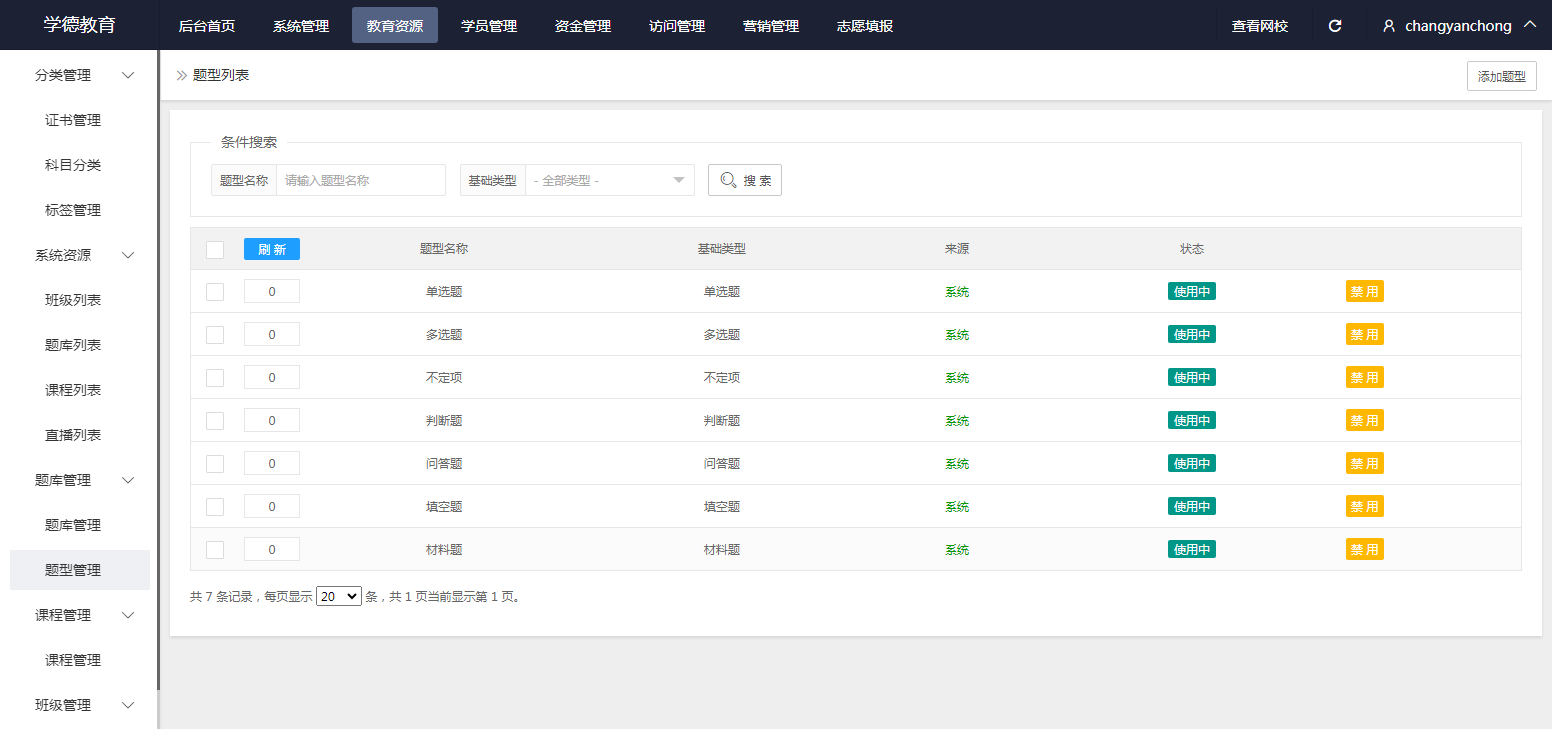The width and height of the screenshot is (1552, 729).
Task: Check the 填空题 row checkbox
Action: coord(215,507)
